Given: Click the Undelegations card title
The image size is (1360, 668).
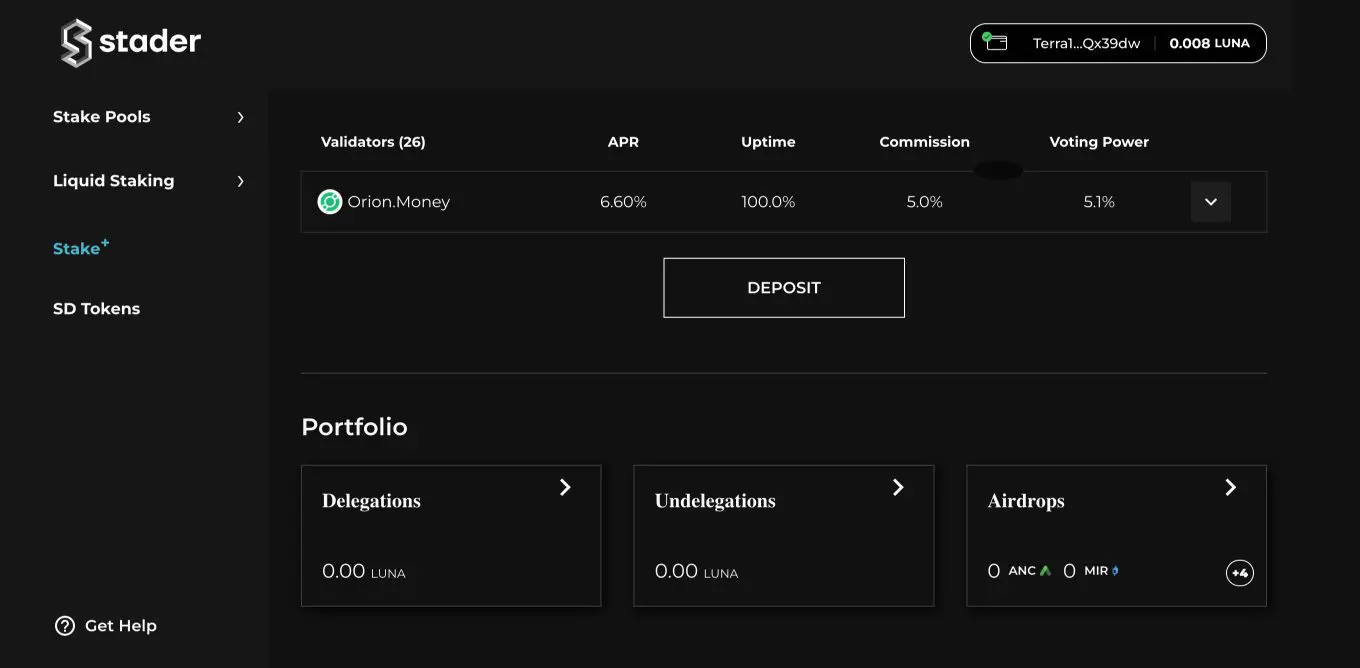Looking at the screenshot, I should 715,501.
